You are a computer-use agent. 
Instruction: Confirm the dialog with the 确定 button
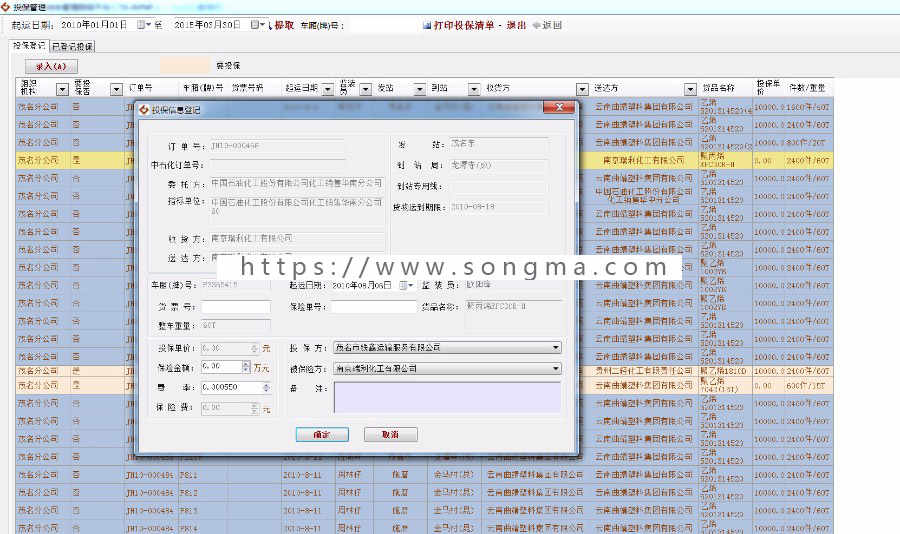point(322,435)
